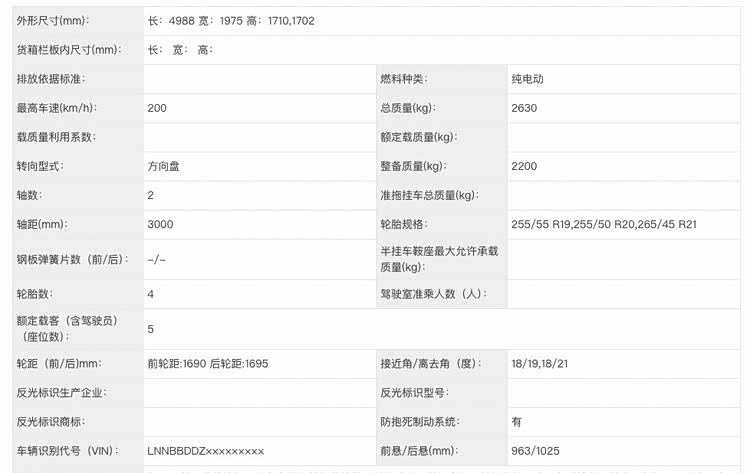
Task: Click the 燃料种类 value 纯电动
Action: tap(527, 78)
